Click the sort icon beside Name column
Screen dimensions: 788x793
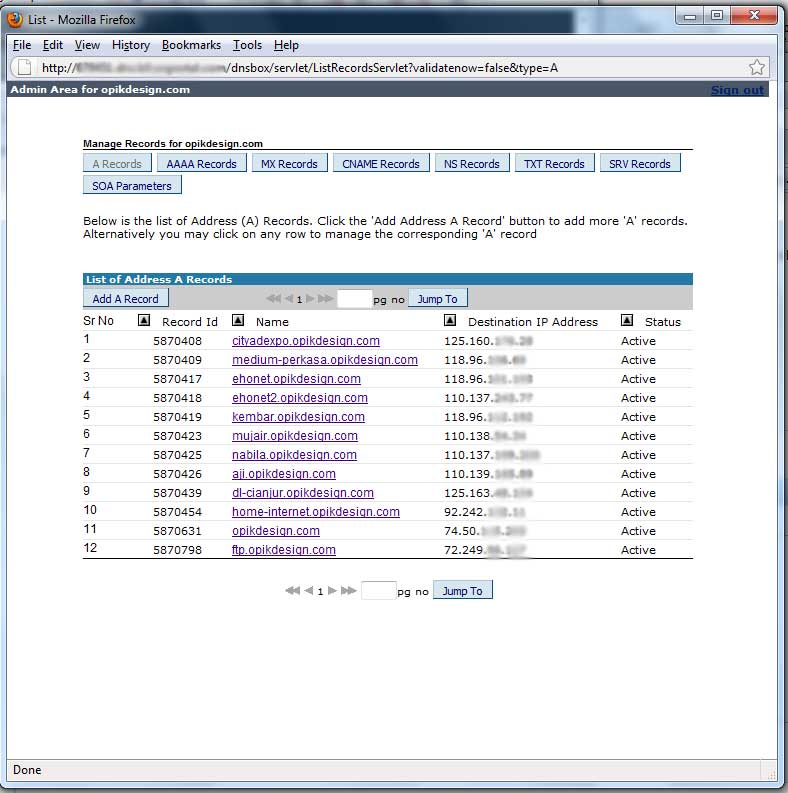pyautogui.click(x=238, y=320)
